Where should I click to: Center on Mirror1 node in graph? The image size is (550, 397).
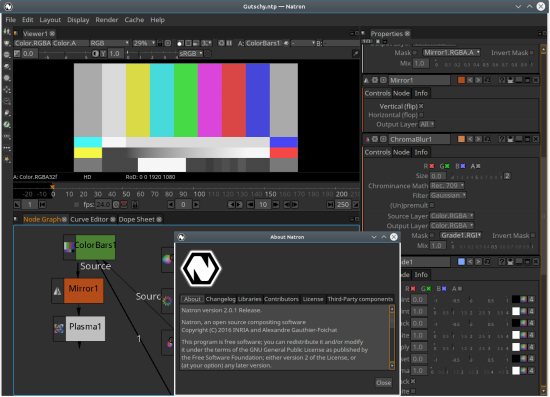(383, 80)
